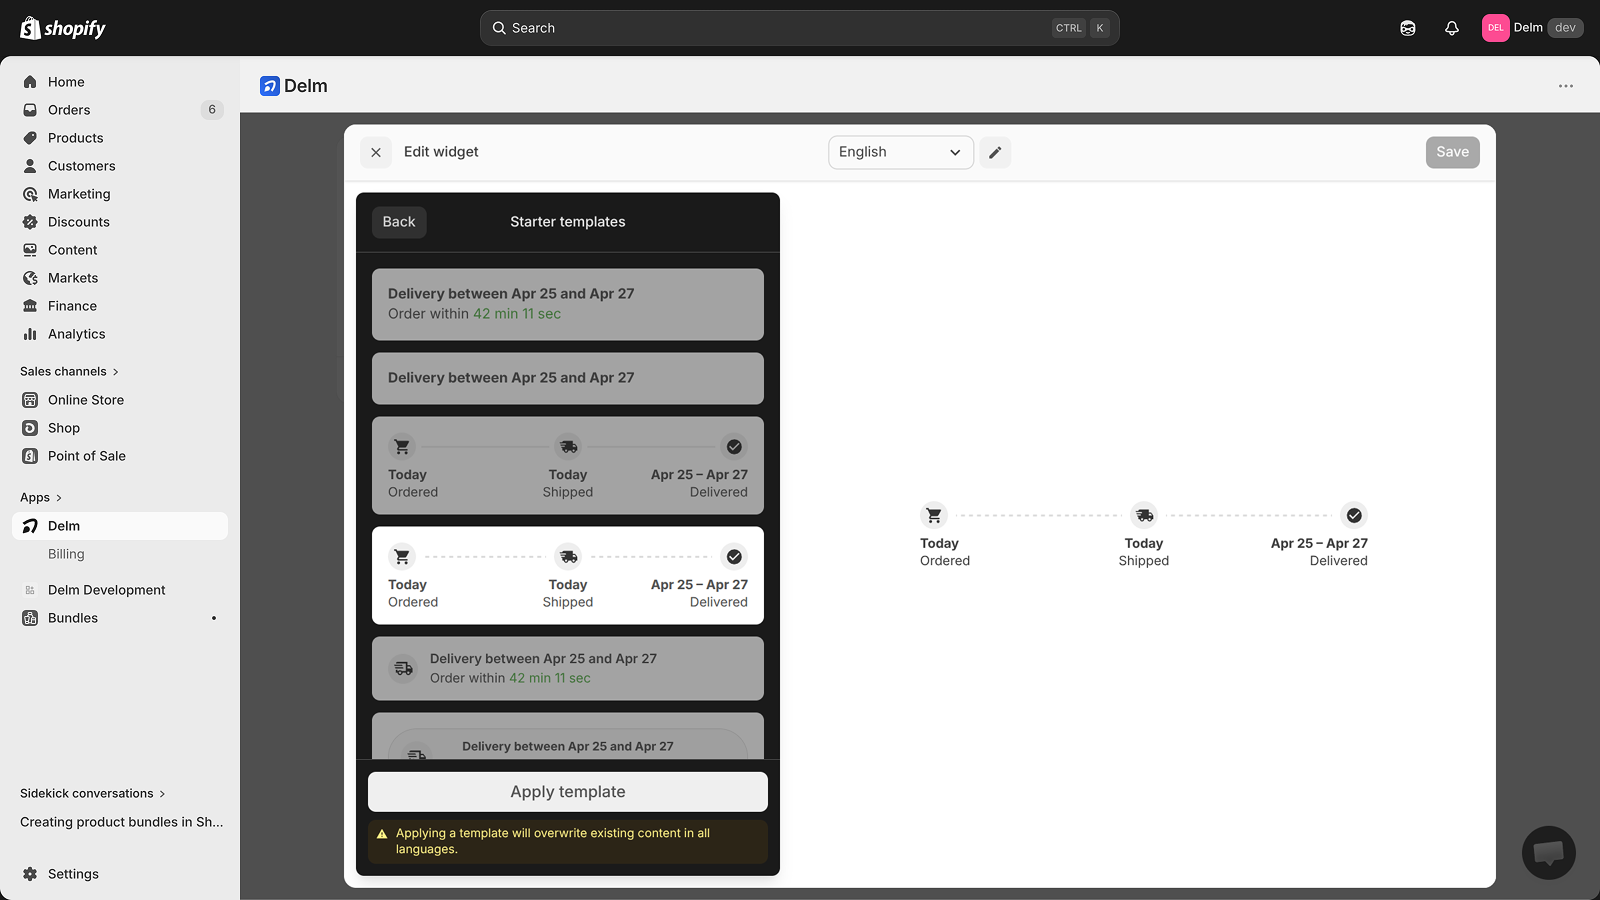Open the page overflow menu

click(x=1565, y=86)
